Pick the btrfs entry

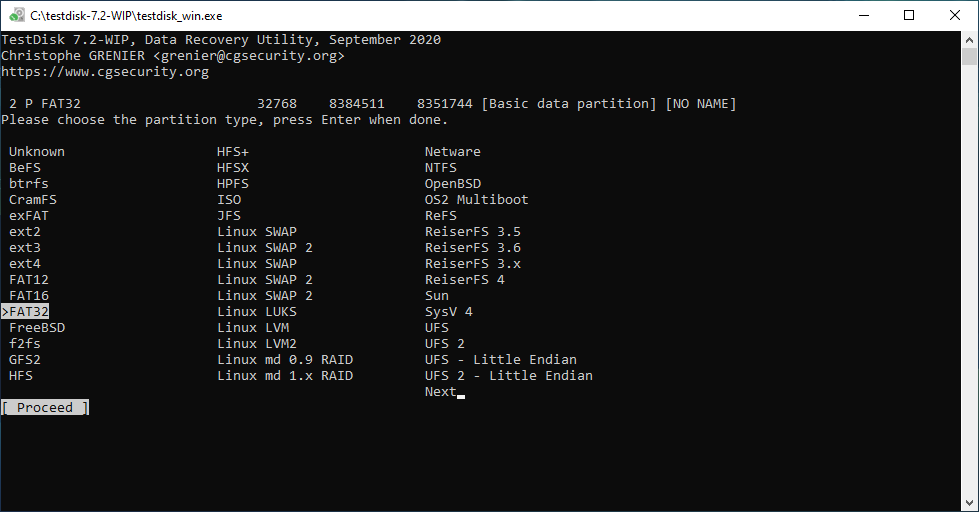29,184
